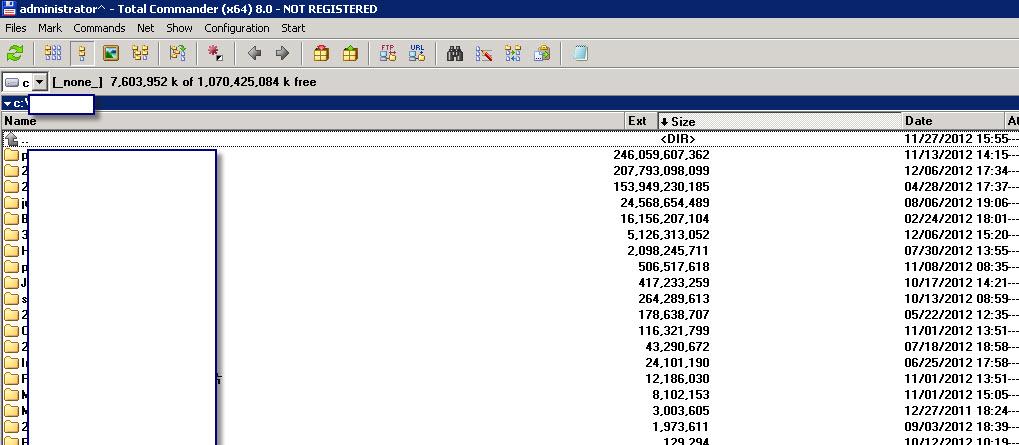
Task: Click the date 04/28/2012 17:37
Action: tap(957, 187)
